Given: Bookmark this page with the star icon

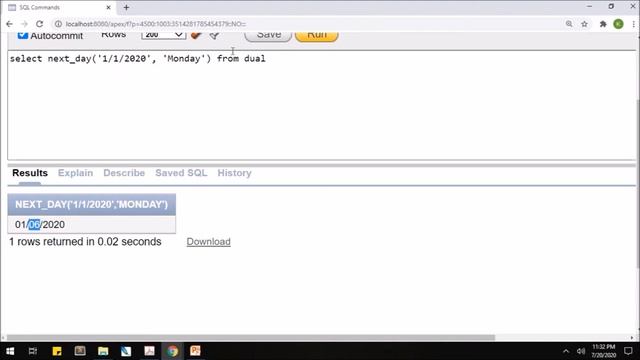Looking at the screenshot, I should click(584, 24).
